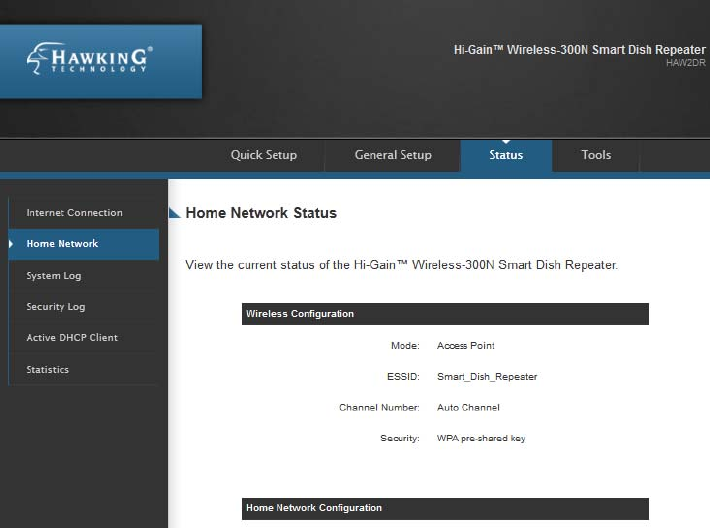Viewport: 710px width, 528px height.
Task: Open the General Setup tab
Action: click(x=393, y=155)
